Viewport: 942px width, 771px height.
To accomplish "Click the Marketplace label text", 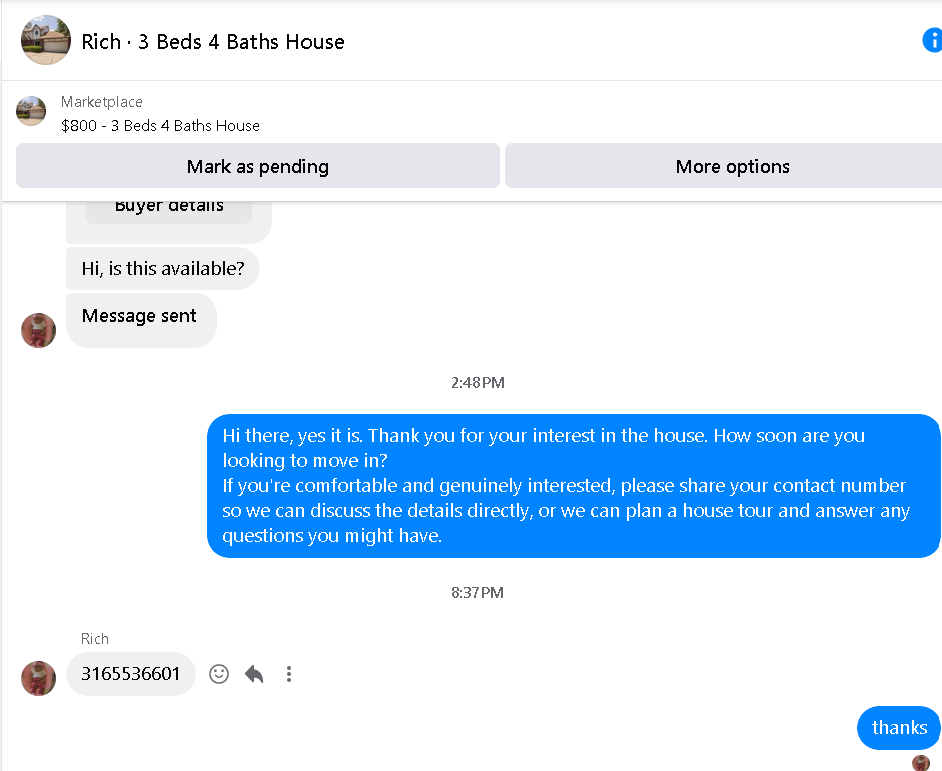I will [x=102, y=102].
